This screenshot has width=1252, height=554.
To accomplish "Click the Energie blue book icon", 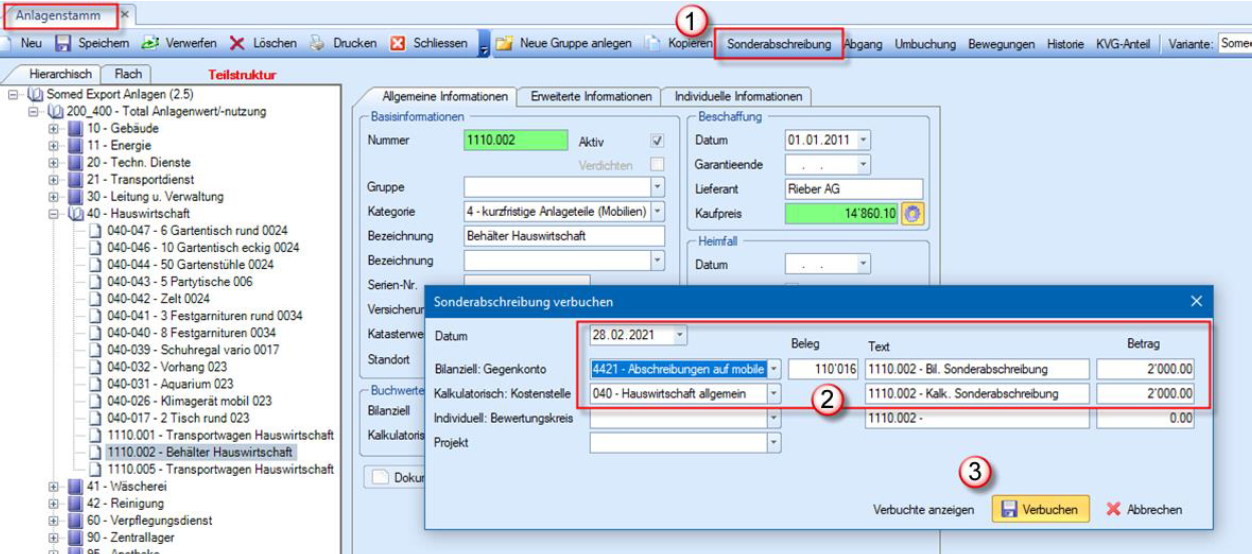I will tap(75, 146).
